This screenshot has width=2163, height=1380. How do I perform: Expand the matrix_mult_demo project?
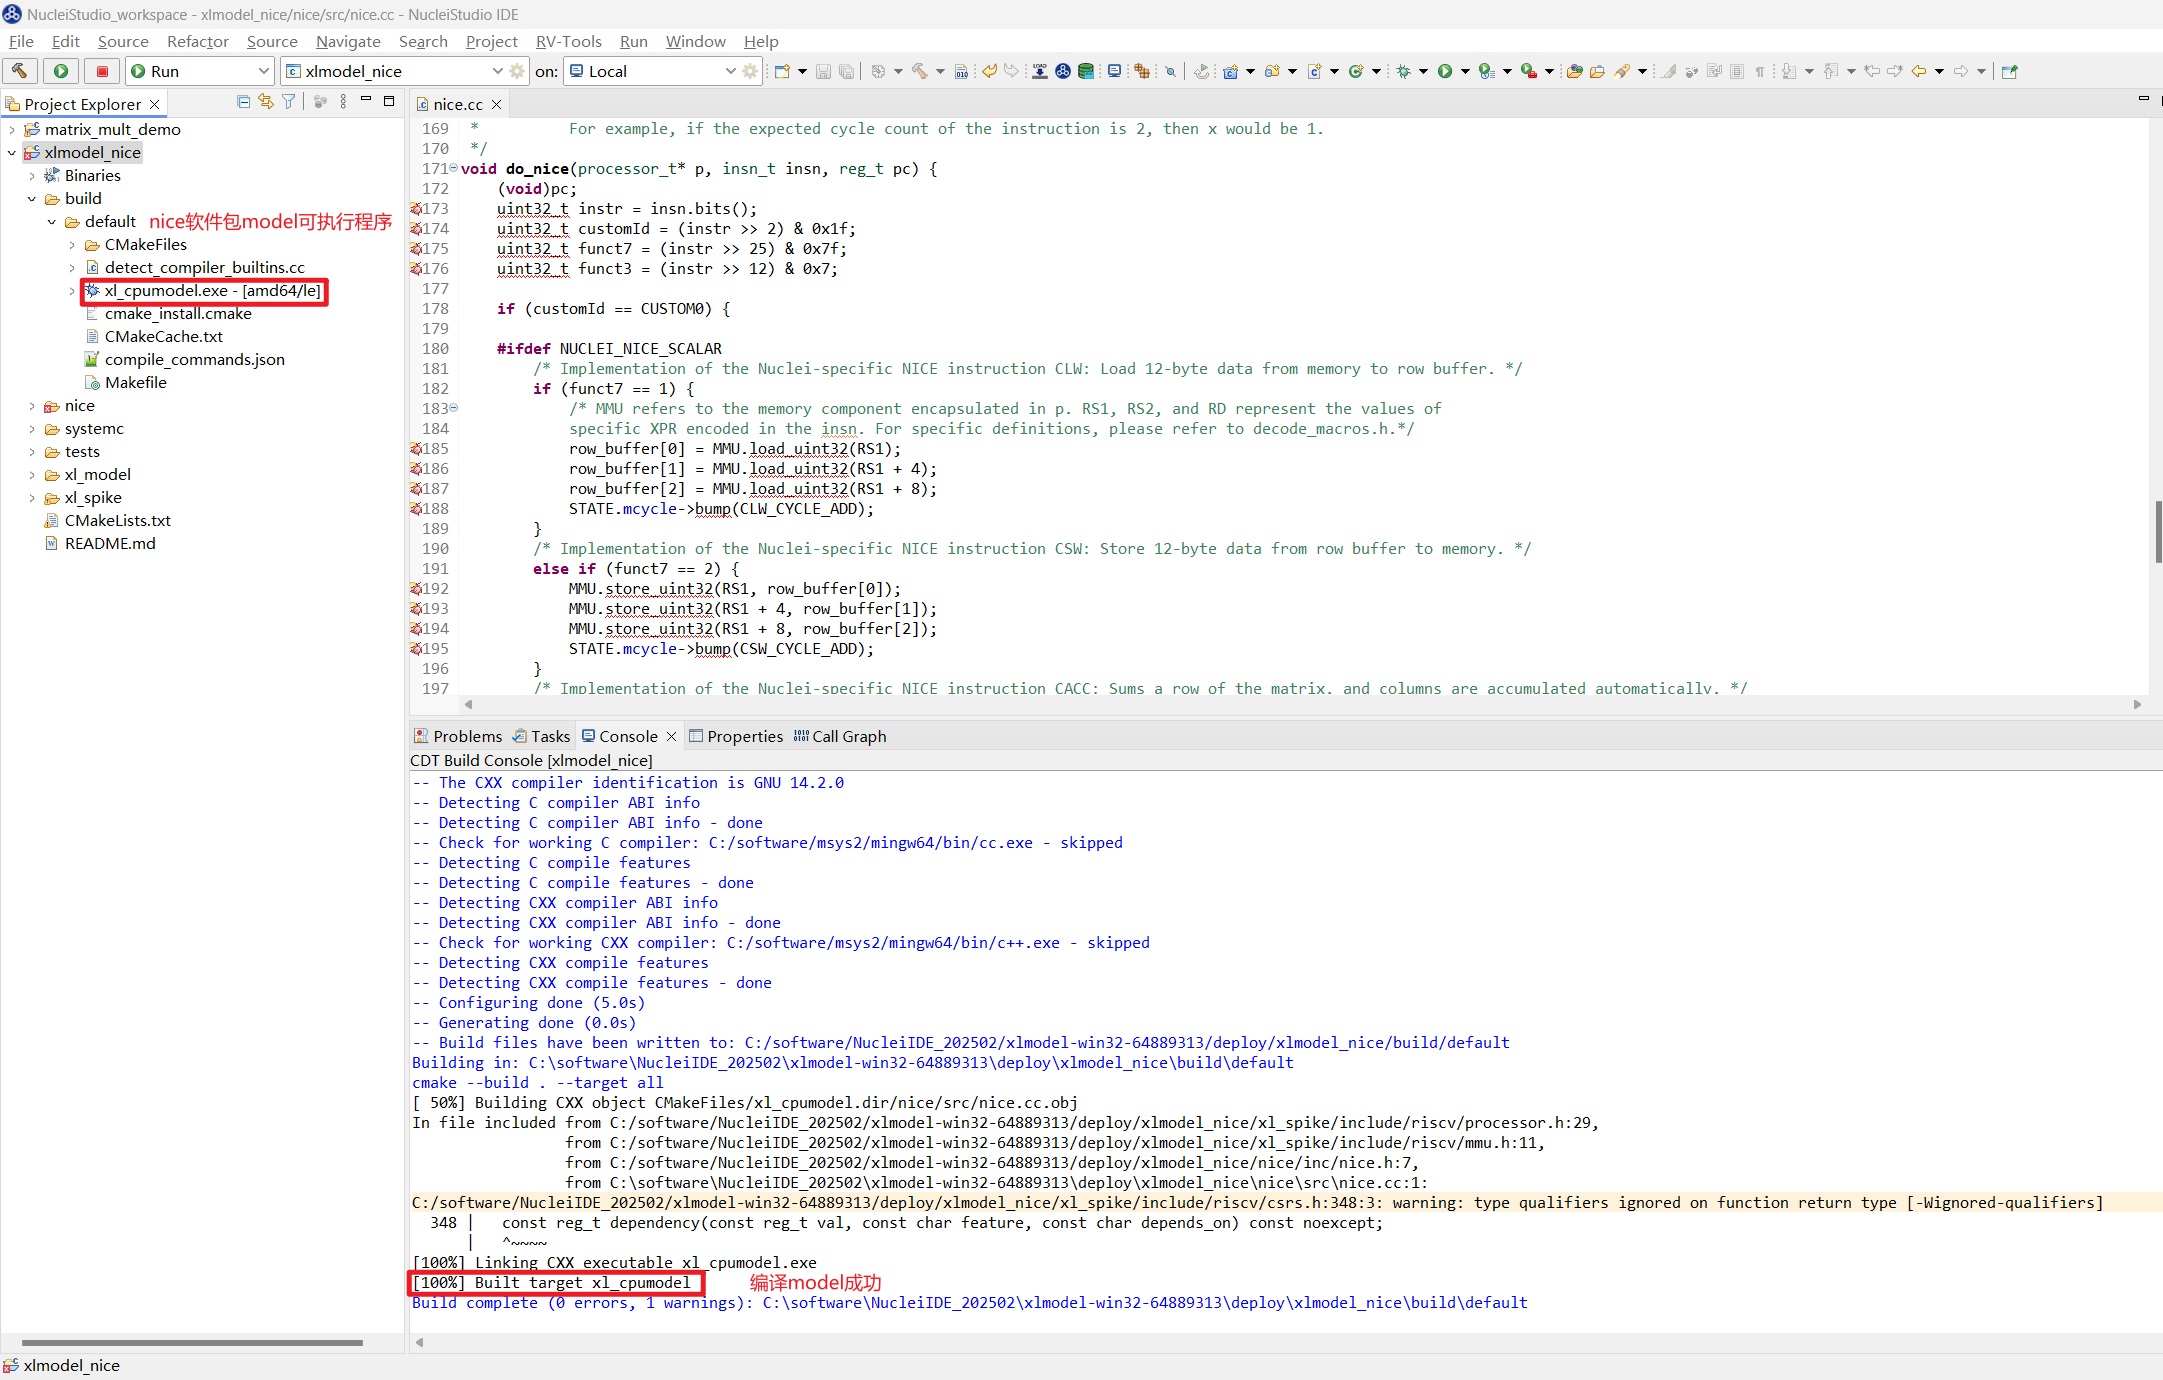(x=12, y=130)
